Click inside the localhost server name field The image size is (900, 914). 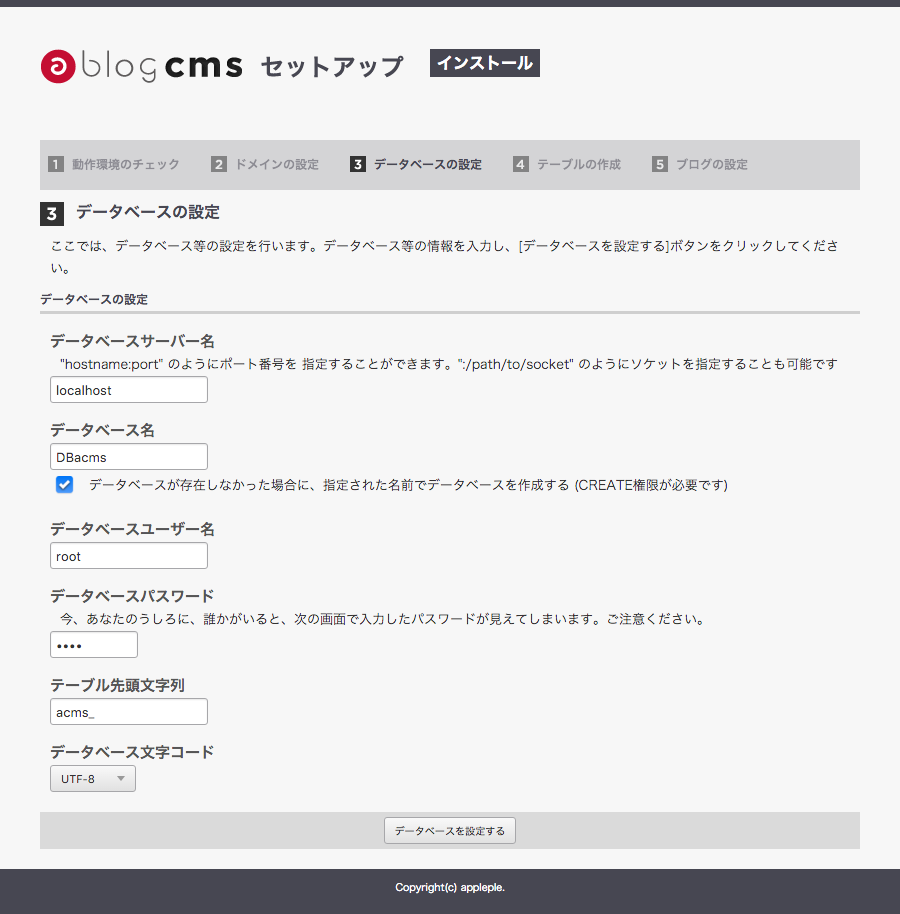128,389
